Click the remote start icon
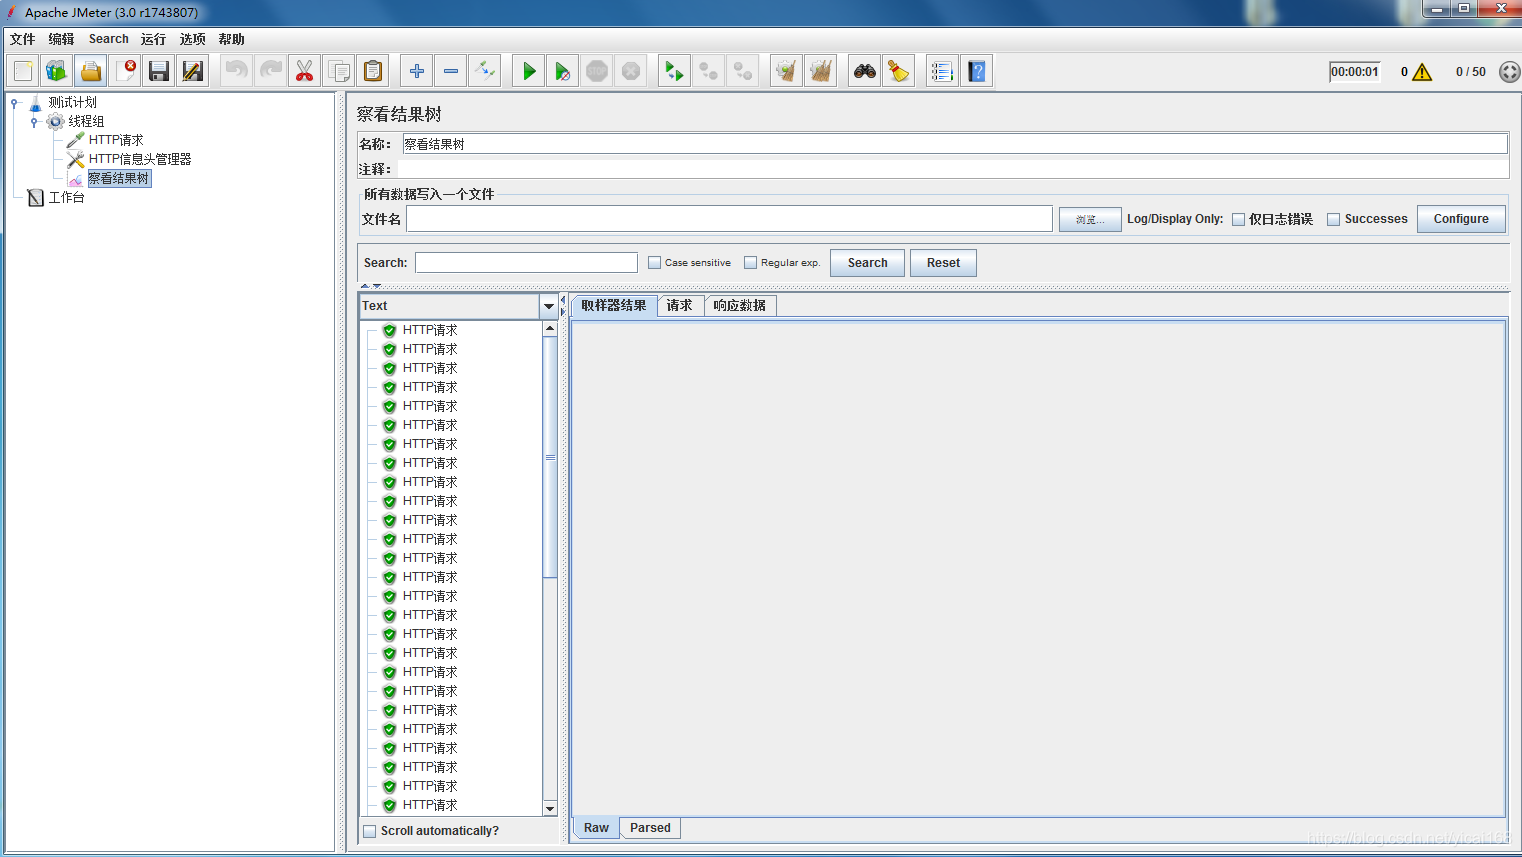The height and width of the screenshot is (857, 1522). click(x=675, y=71)
